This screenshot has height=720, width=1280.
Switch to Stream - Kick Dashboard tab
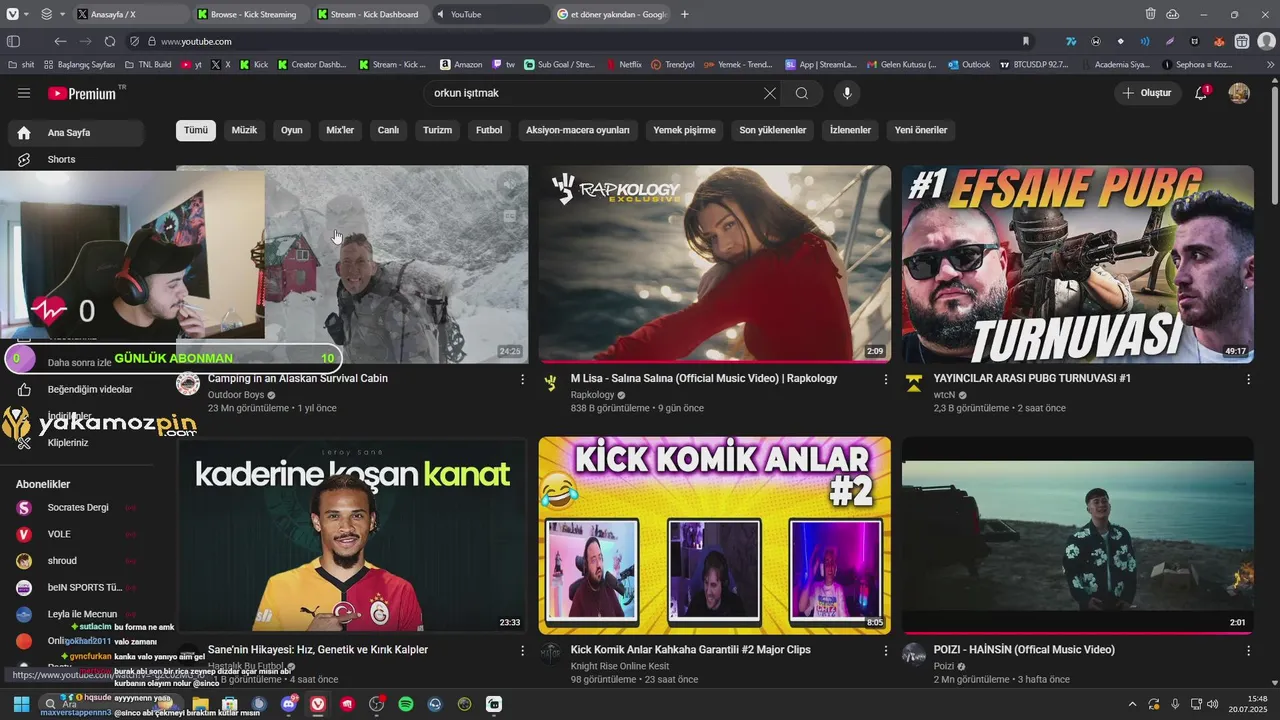click(x=370, y=14)
